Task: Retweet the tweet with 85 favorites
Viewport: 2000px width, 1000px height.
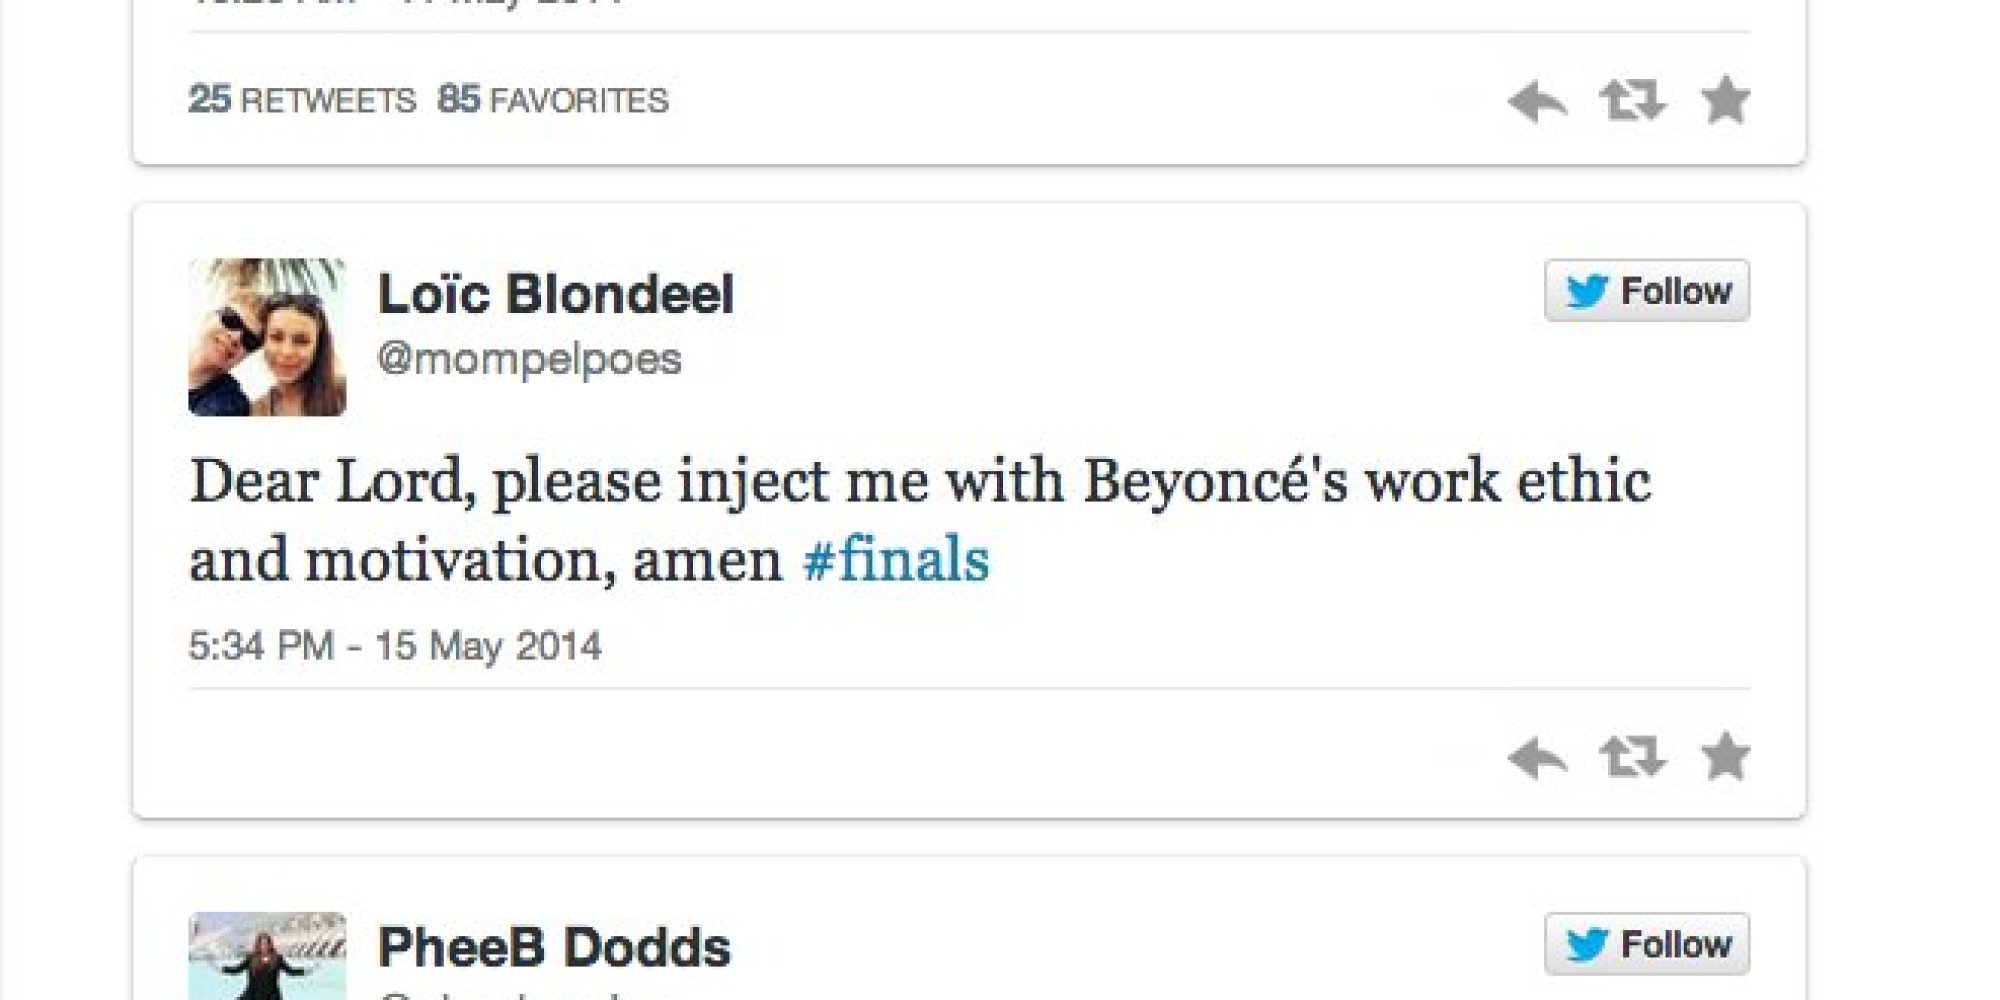Action: (1632, 100)
